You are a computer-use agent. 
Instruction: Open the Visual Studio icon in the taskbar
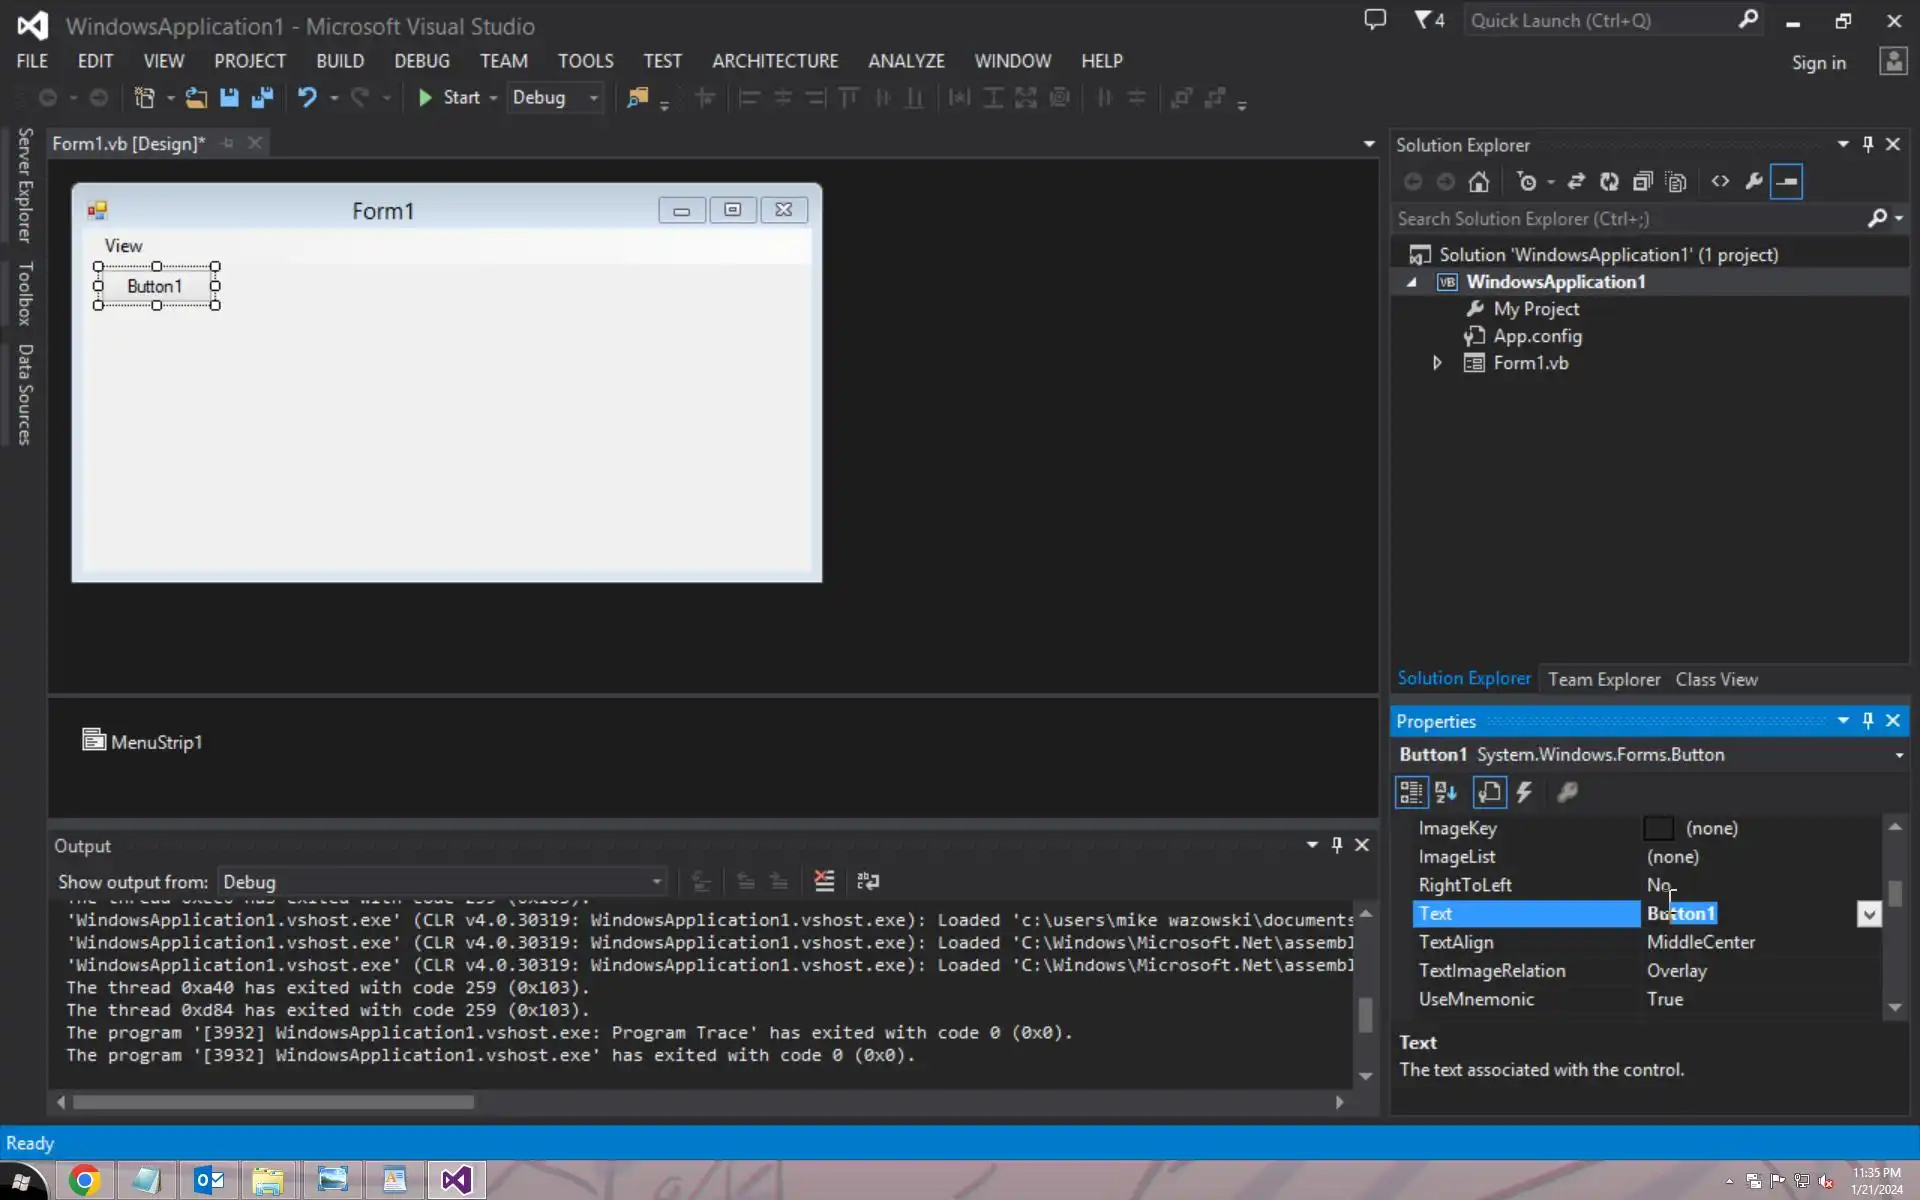(456, 1180)
